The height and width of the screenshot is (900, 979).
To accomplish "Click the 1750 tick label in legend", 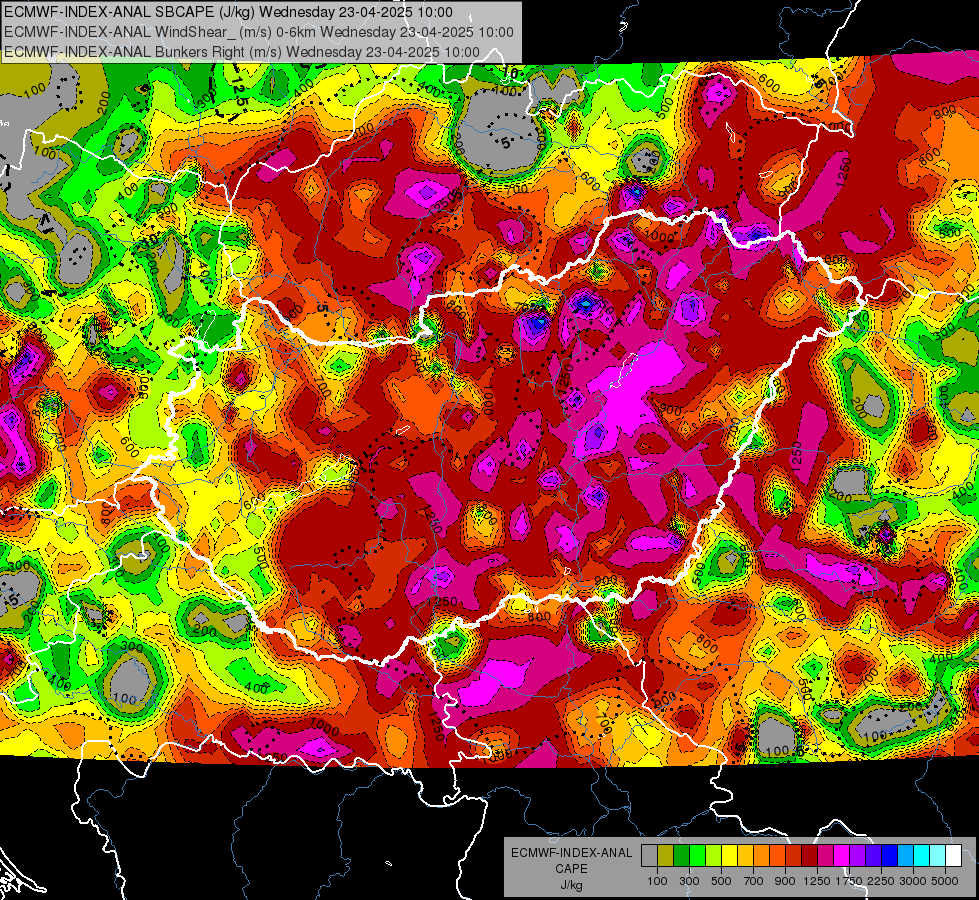I will (x=849, y=881).
